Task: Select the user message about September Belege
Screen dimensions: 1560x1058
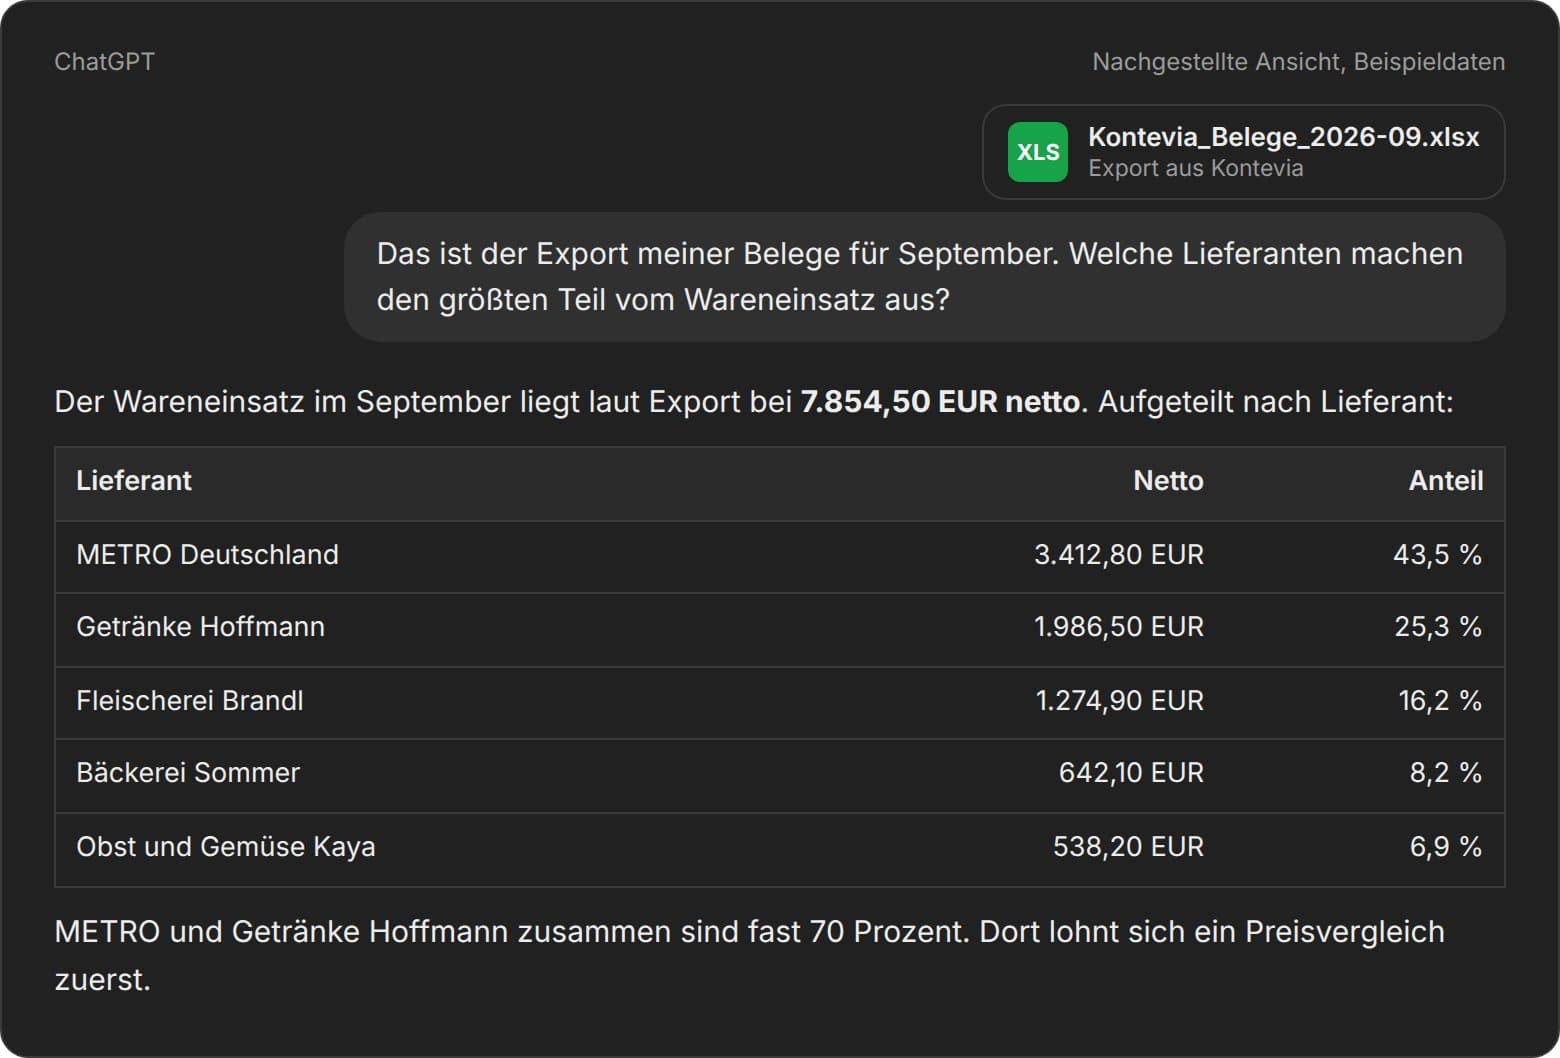Action: (924, 277)
